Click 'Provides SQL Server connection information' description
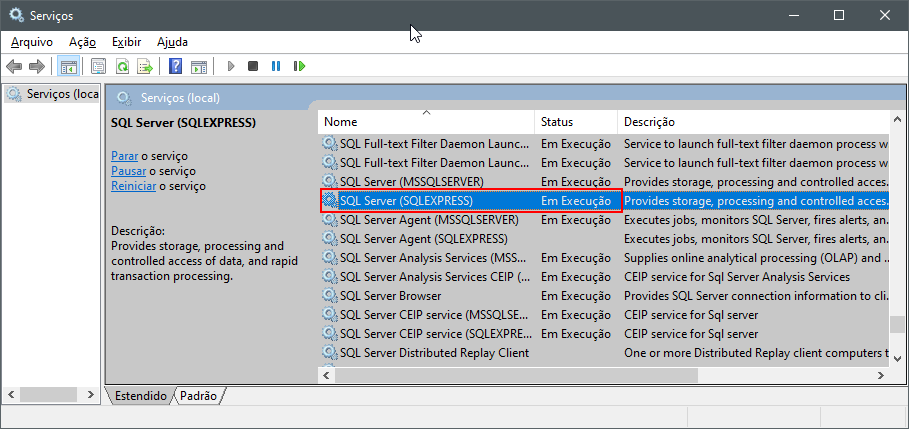This screenshot has height=429, width=909. (x=756, y=296)
